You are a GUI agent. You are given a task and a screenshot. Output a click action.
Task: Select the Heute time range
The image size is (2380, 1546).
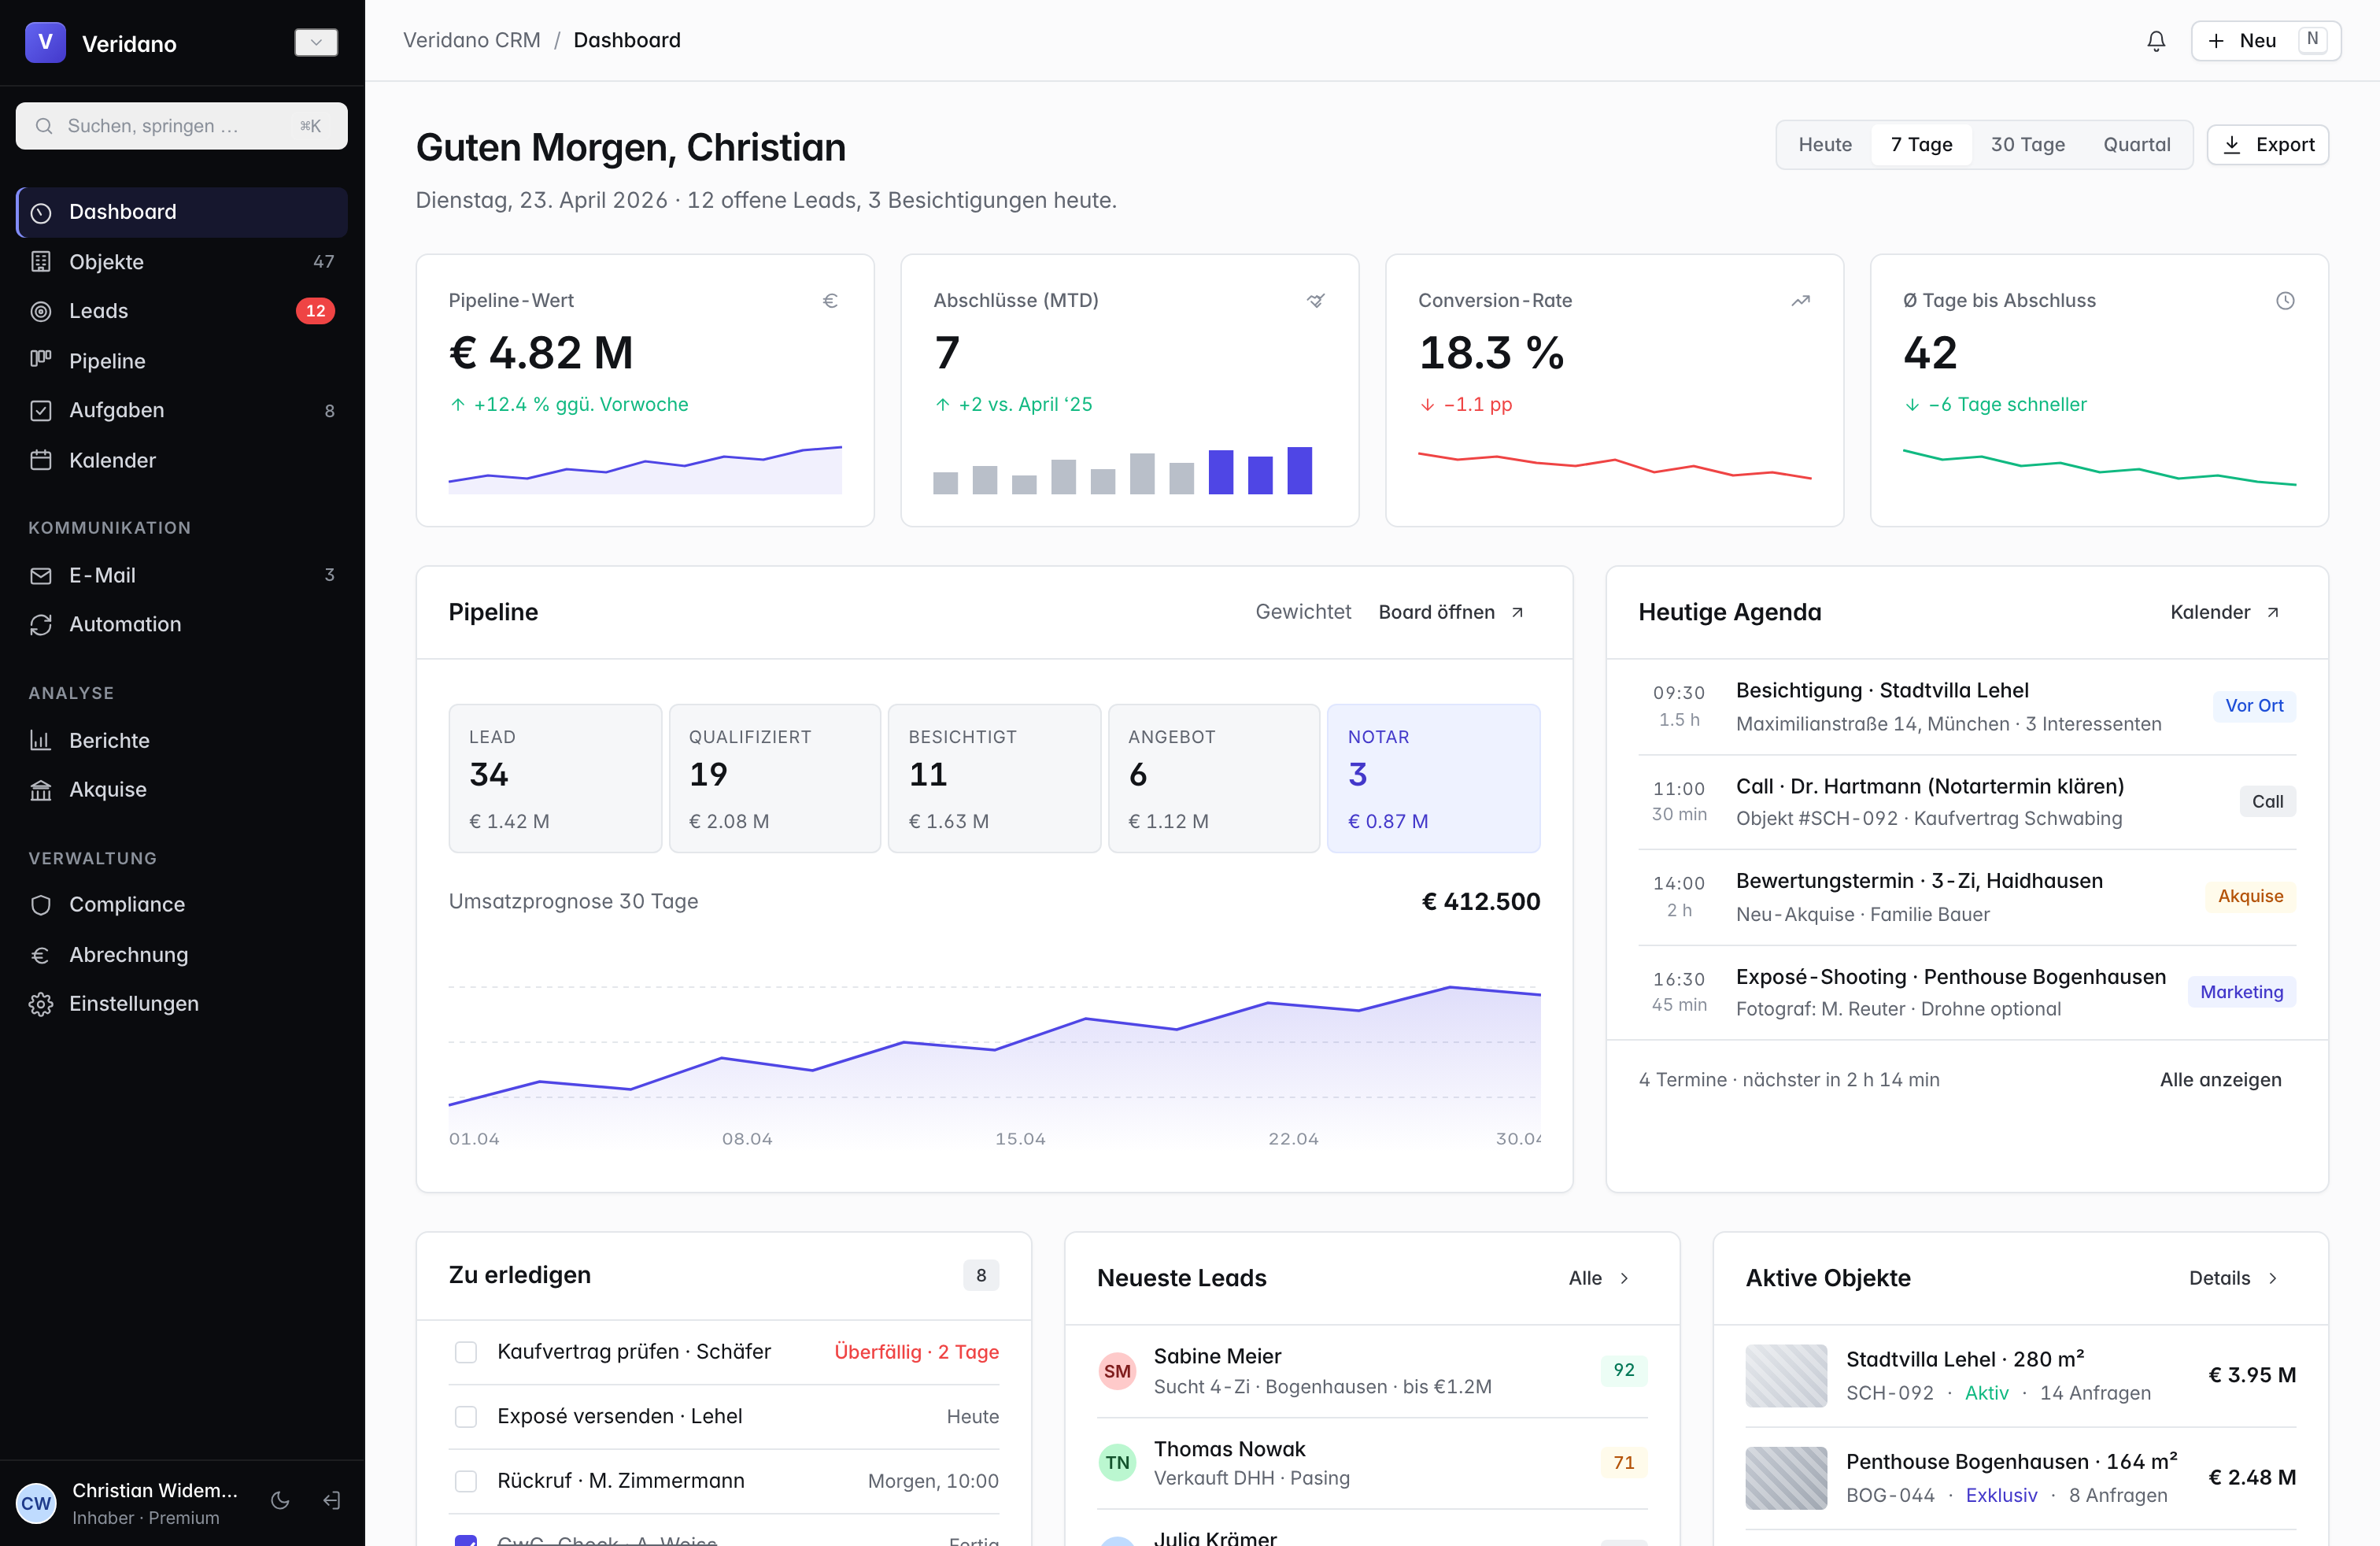1825,145
